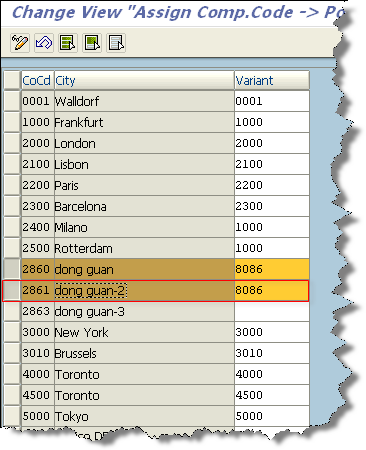The height and width of the screenshot is (450, 366).
Task: Click the company code cell 3010
Action: 38,353
